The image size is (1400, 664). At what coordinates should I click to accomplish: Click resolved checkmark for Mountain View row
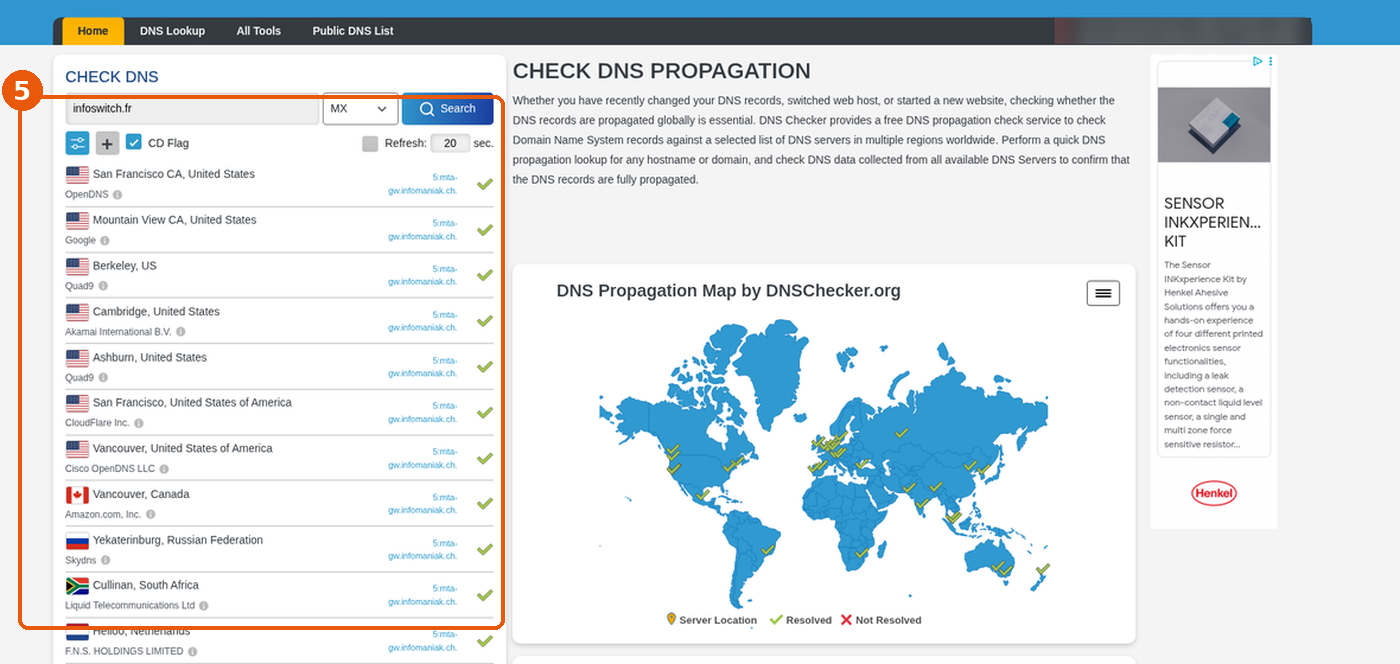[x=485, y=230]
